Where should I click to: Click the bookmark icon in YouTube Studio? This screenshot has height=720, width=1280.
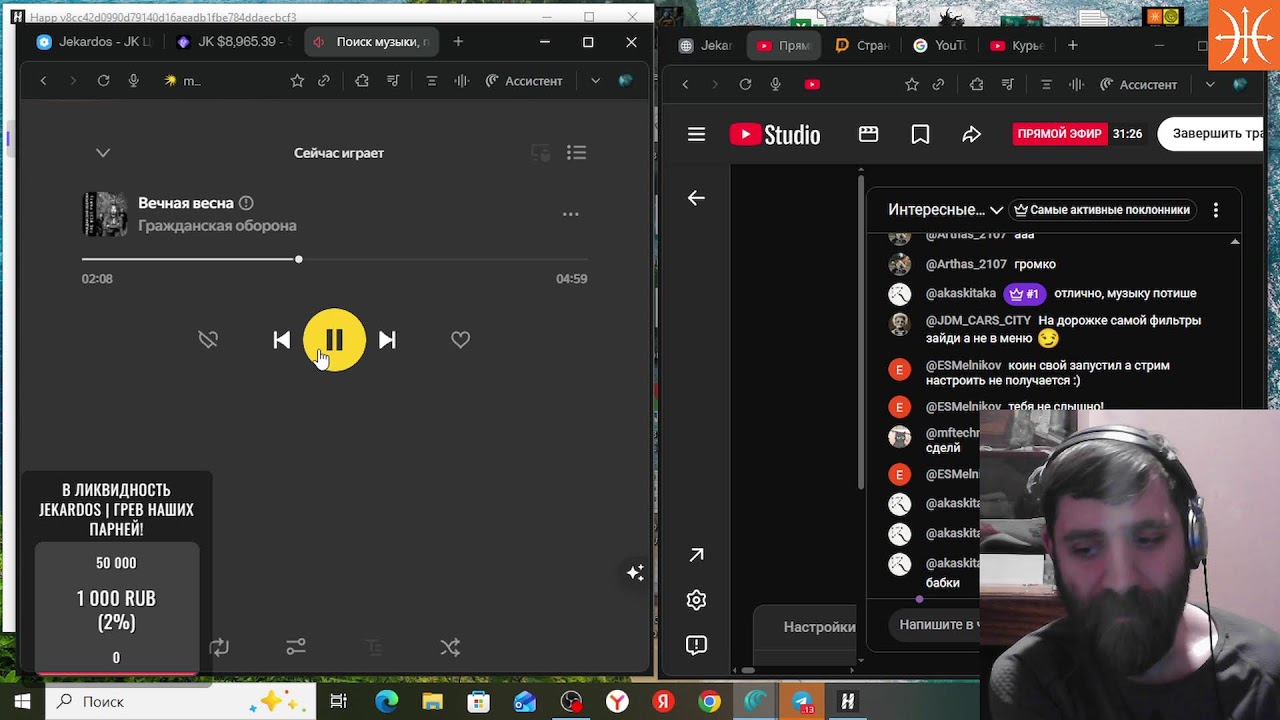coord(920,135)
